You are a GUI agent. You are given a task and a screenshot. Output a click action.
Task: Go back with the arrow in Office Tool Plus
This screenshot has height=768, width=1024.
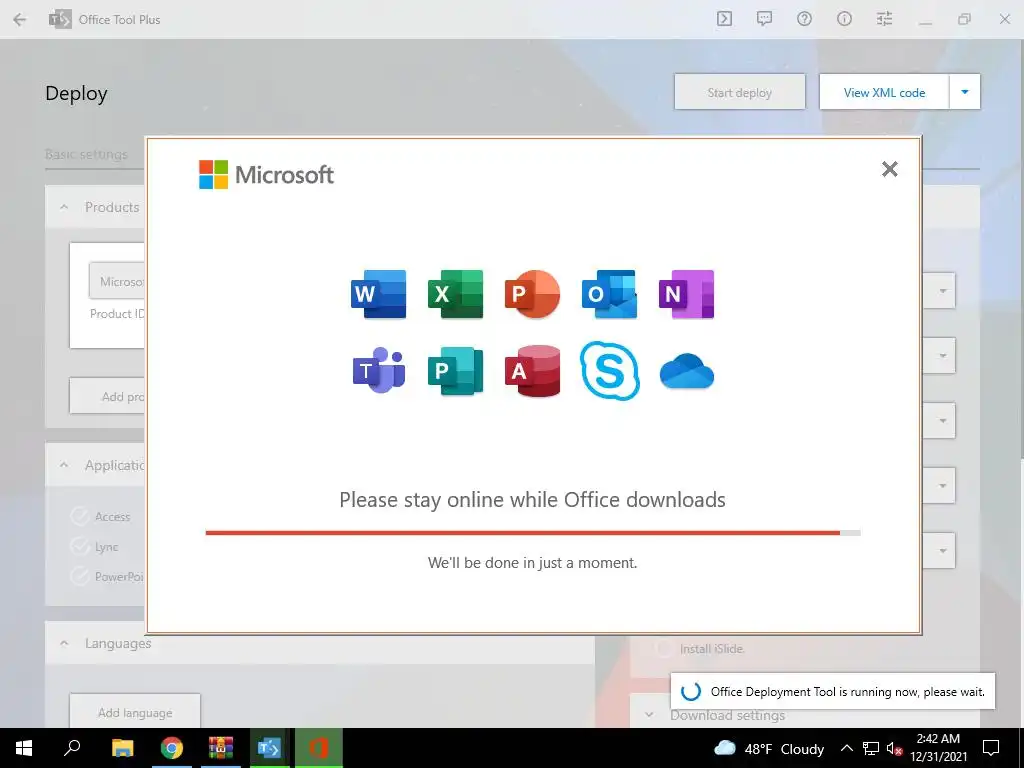20,20
